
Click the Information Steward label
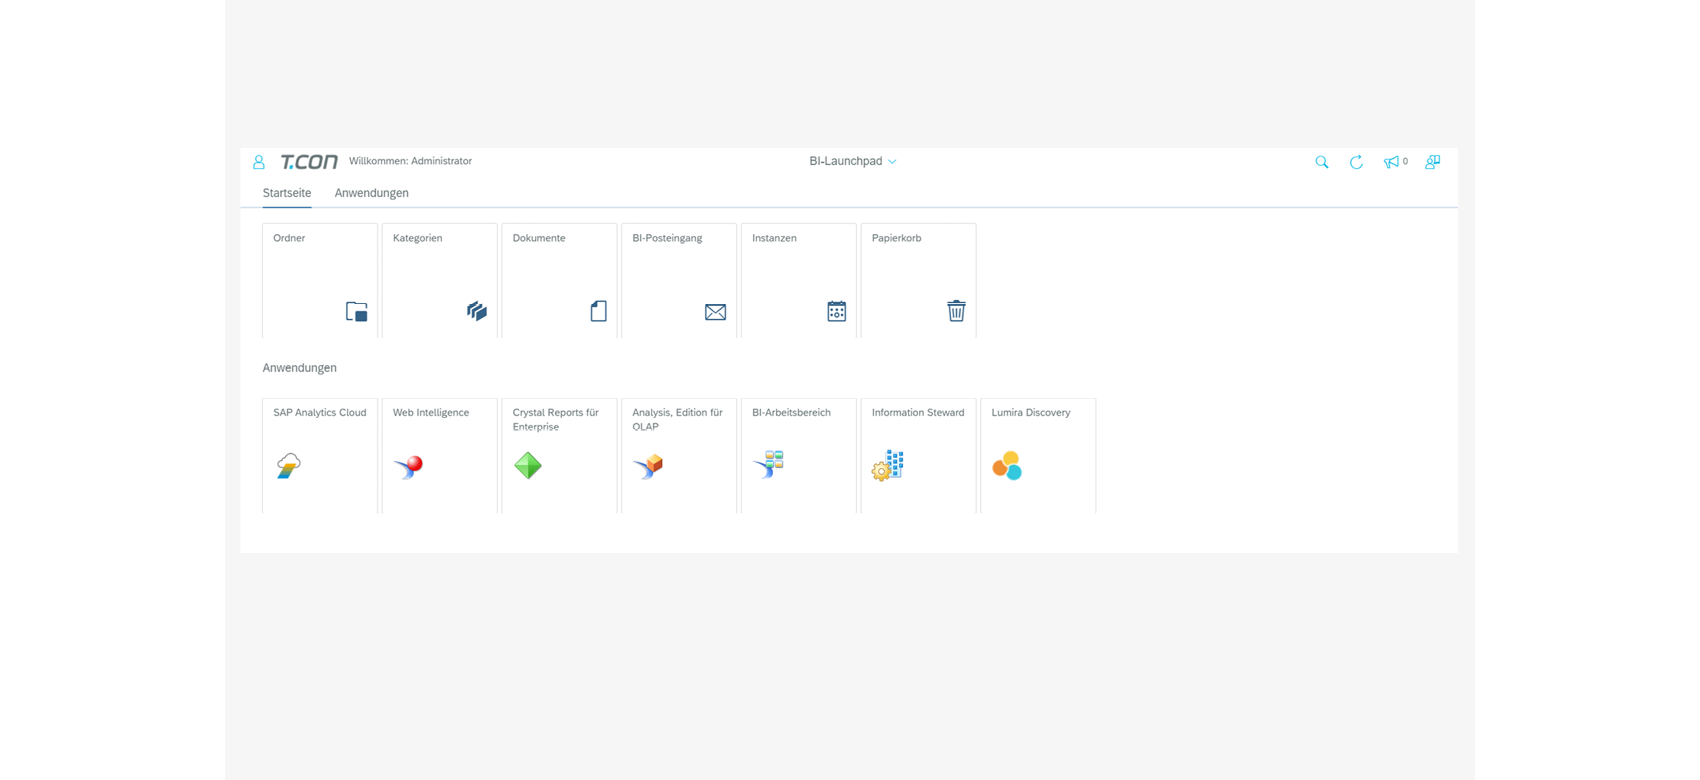pyautogui.click(x=918, y=412)
